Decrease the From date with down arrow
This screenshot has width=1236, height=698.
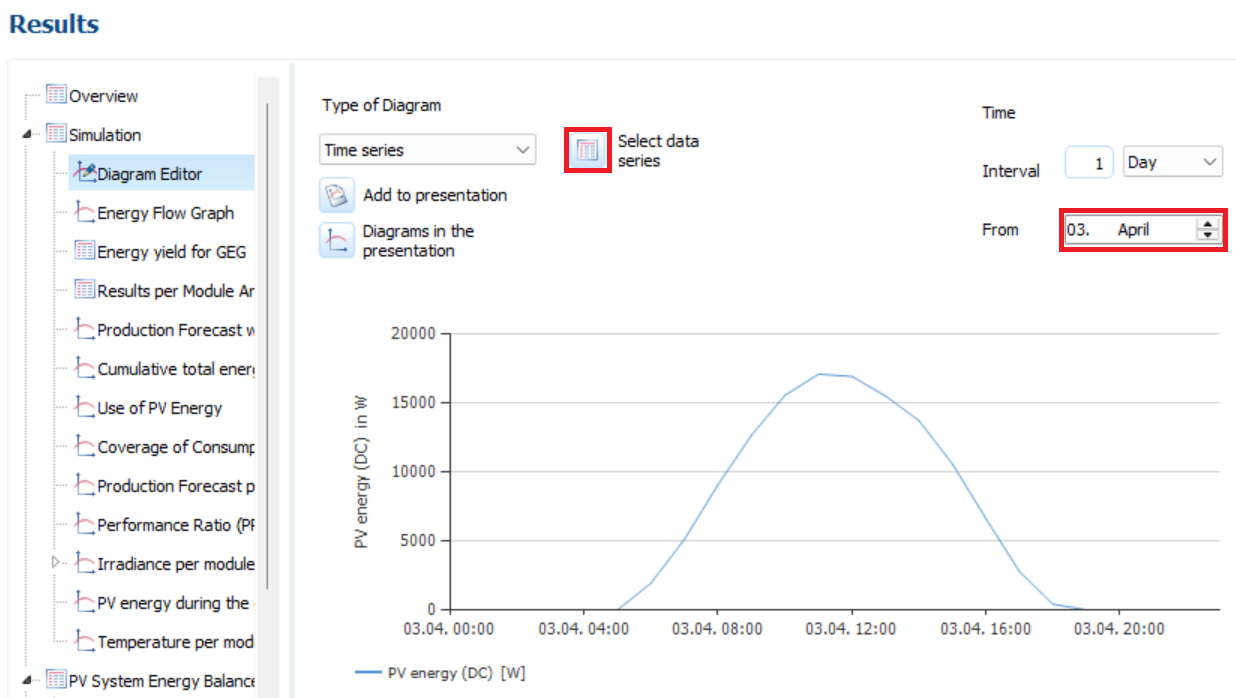1208,235
